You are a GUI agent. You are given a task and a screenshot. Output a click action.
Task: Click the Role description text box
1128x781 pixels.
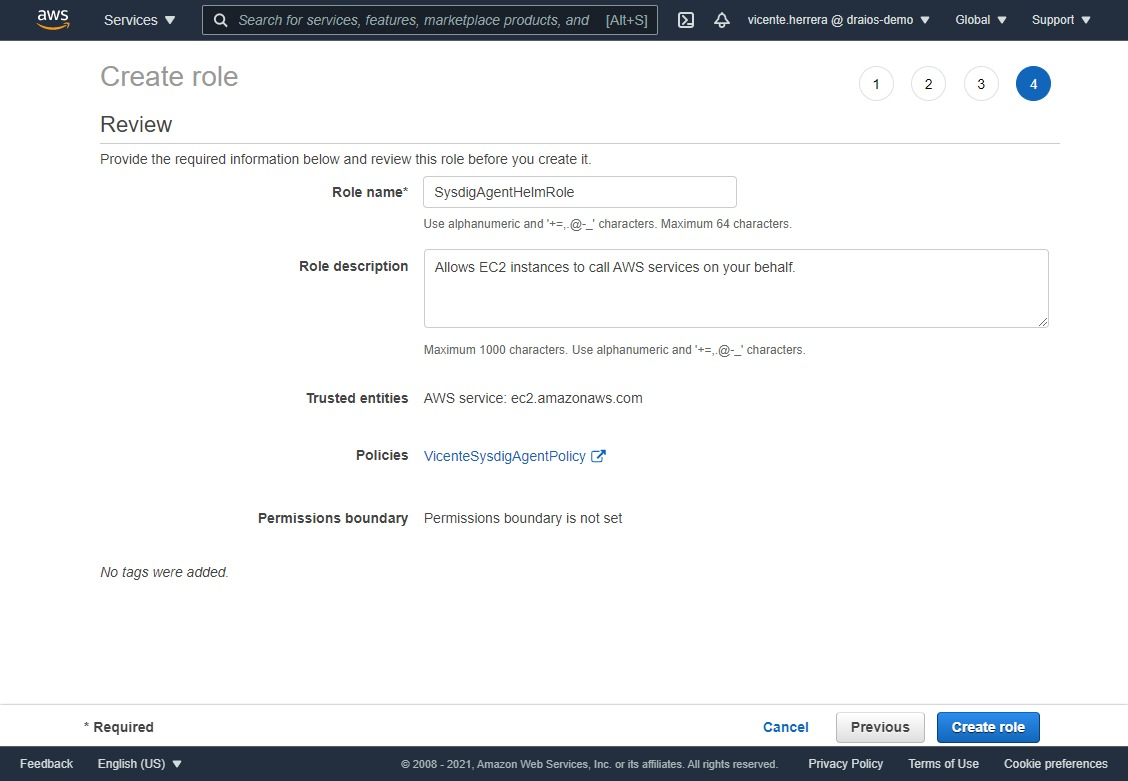coord(736,290)
